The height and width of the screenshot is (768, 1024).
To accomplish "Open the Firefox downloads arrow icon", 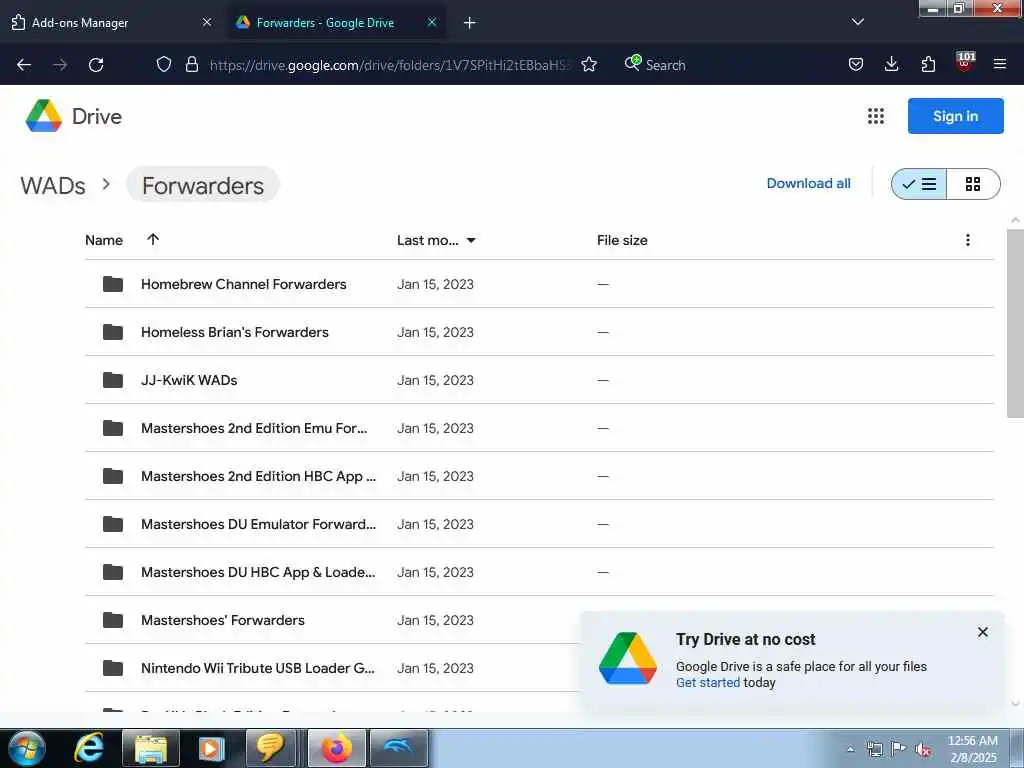I will pyautogui.click(x=891, y=64).
